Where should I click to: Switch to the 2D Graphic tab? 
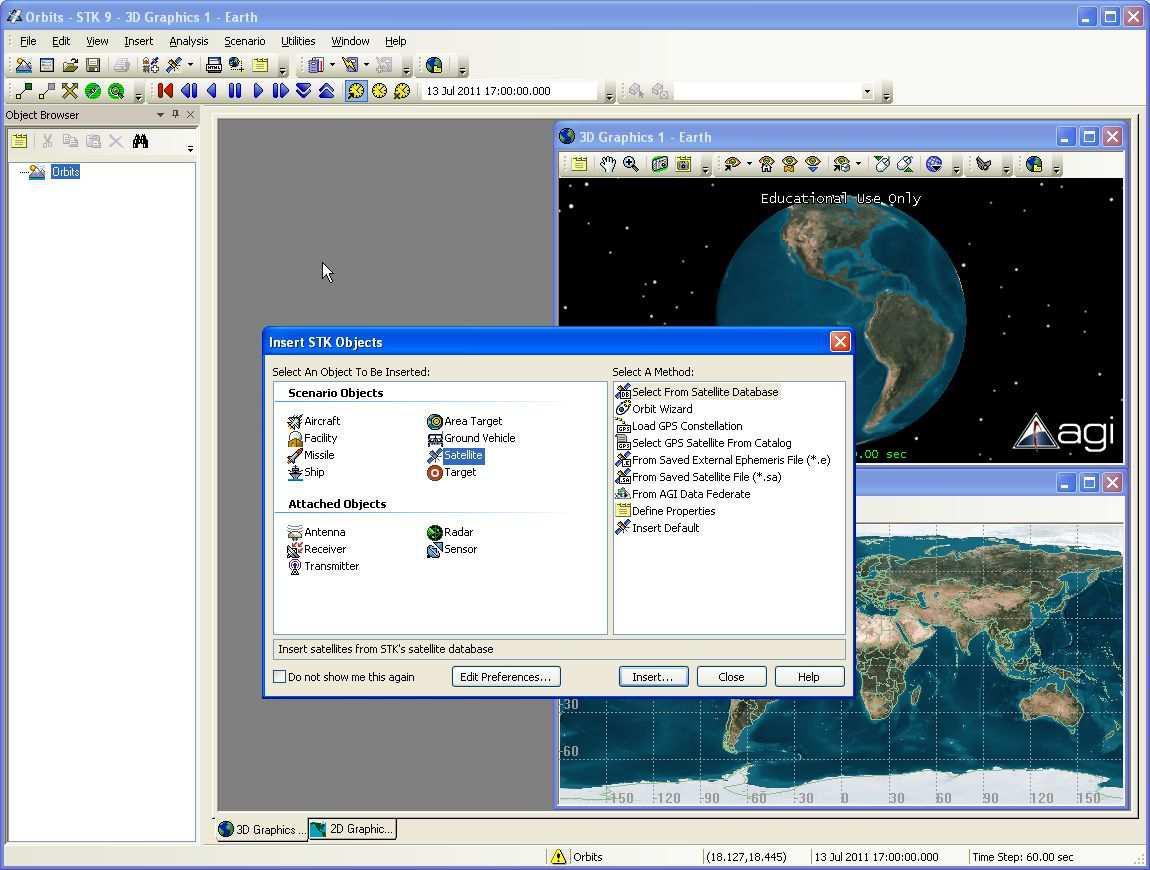(x=352, y=830)
